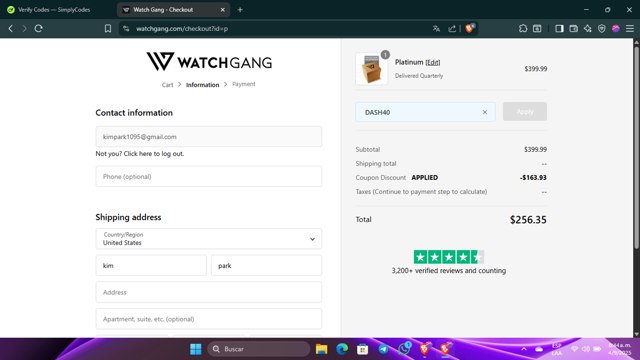Open the Windows Start menu
The height and width of the screenshot is (360, 640).
(196, 349)
